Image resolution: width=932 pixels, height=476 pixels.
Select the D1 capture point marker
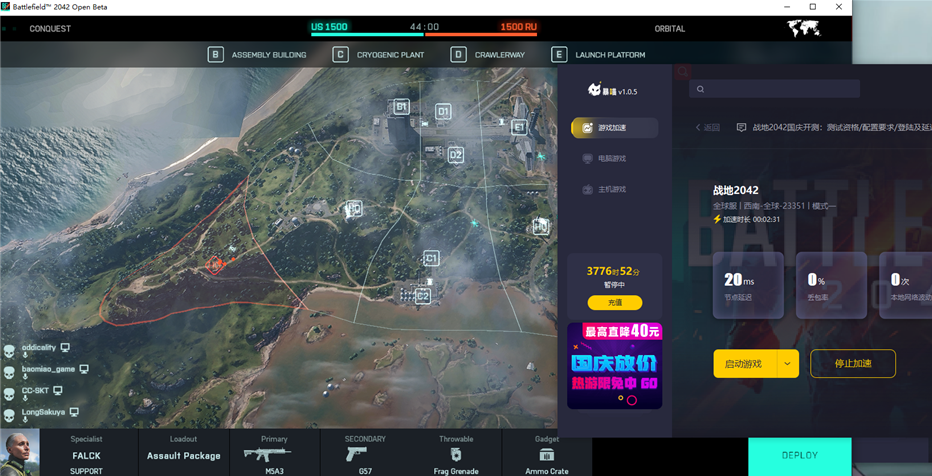click(443, 111)
